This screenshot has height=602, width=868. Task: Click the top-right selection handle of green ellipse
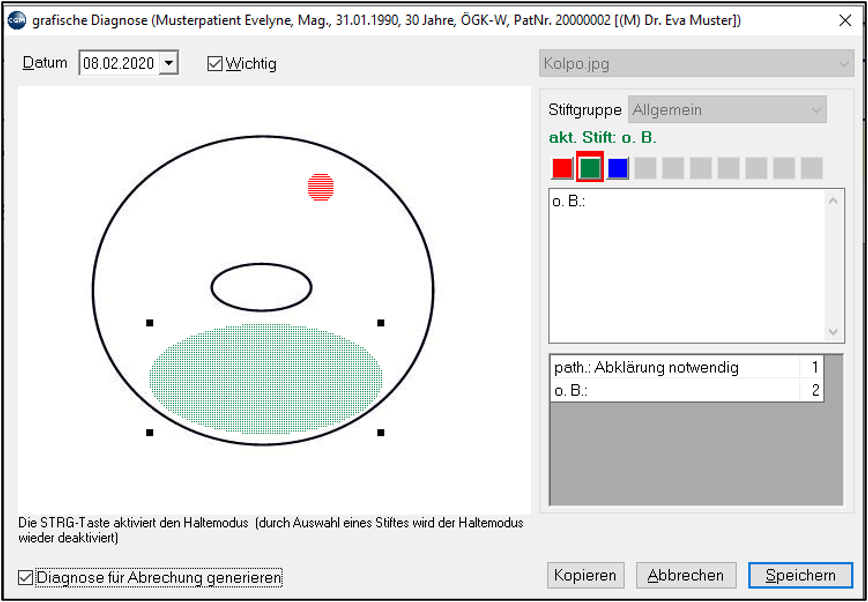point(380,322)
